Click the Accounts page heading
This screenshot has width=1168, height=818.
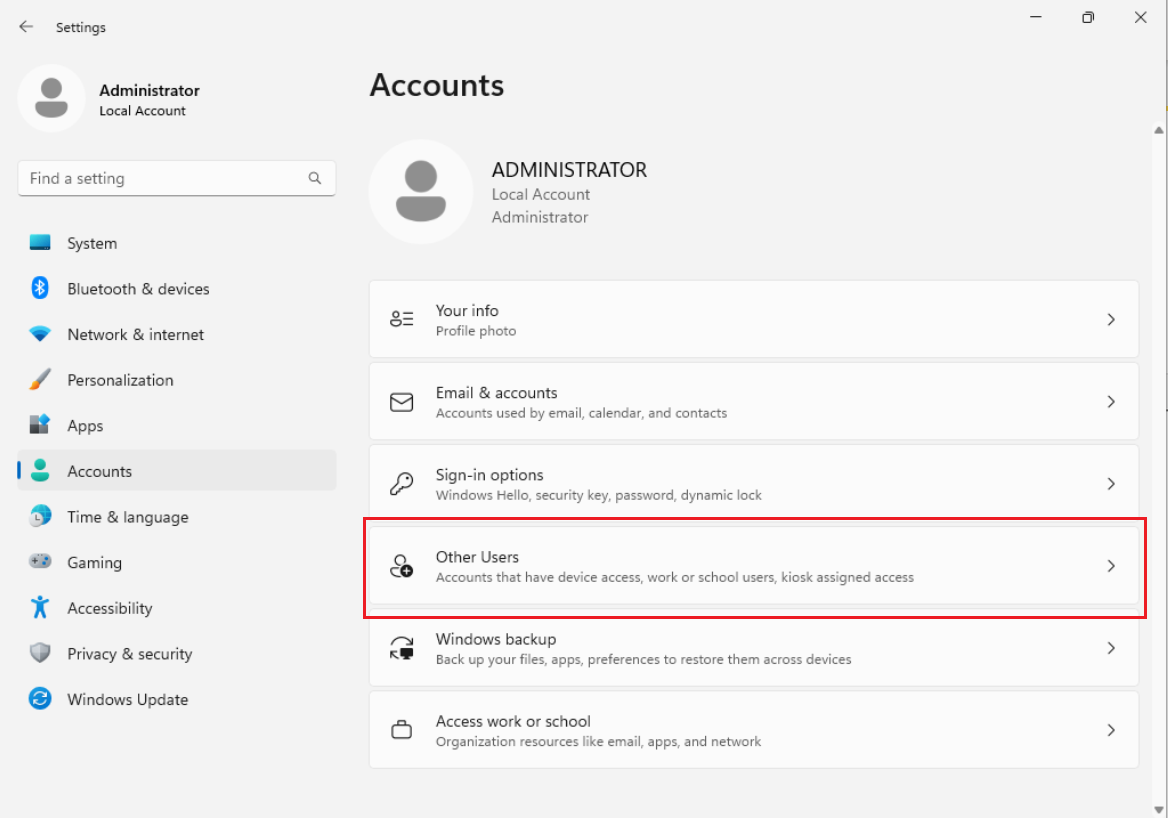tap(437, 85)
